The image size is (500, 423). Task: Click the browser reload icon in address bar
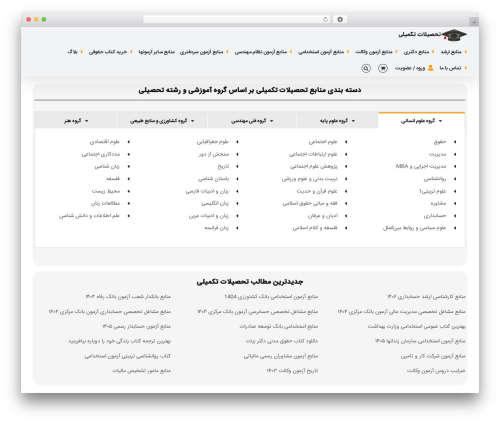click(325, 20)
